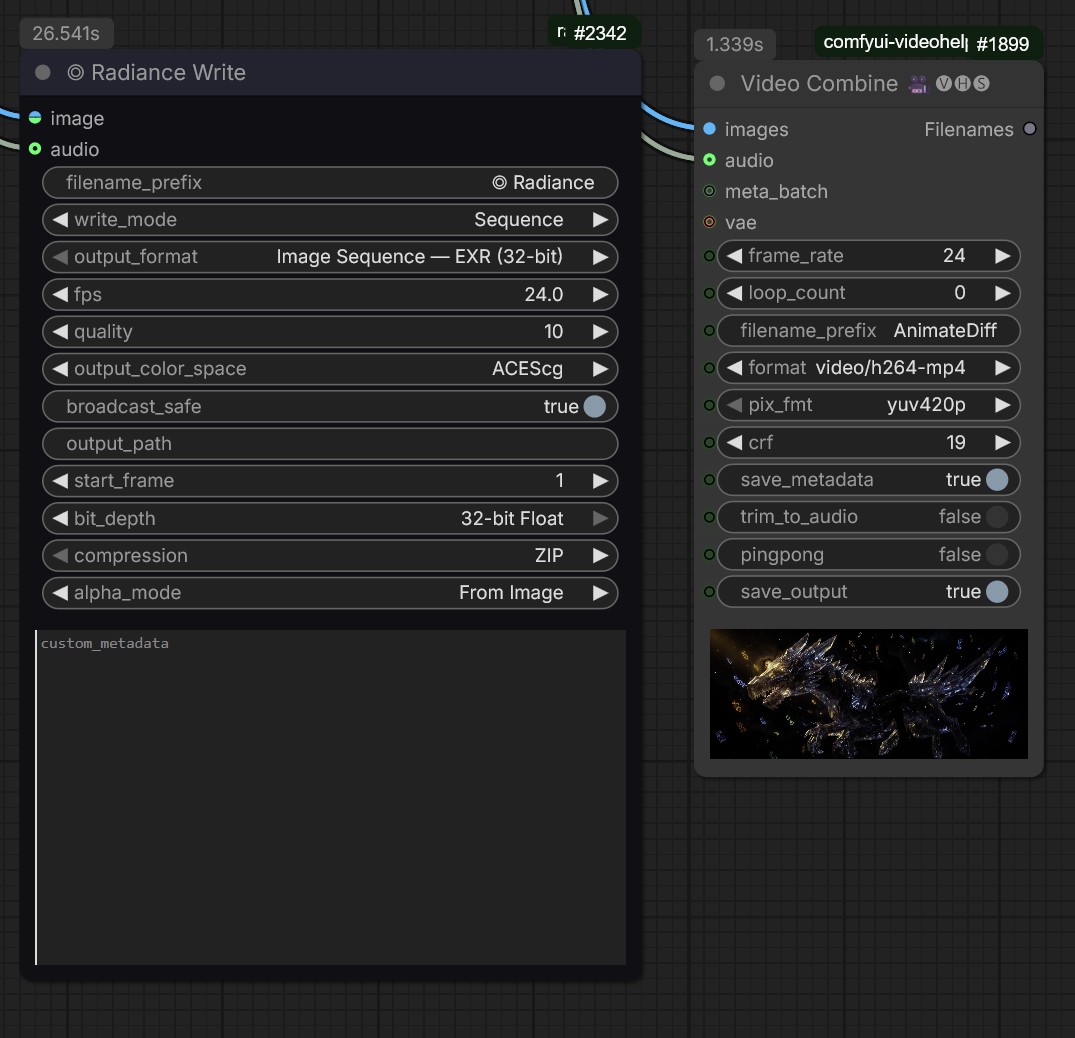Open the compression dropdown
The image size is (1075, 1038).
pos(330,555)
